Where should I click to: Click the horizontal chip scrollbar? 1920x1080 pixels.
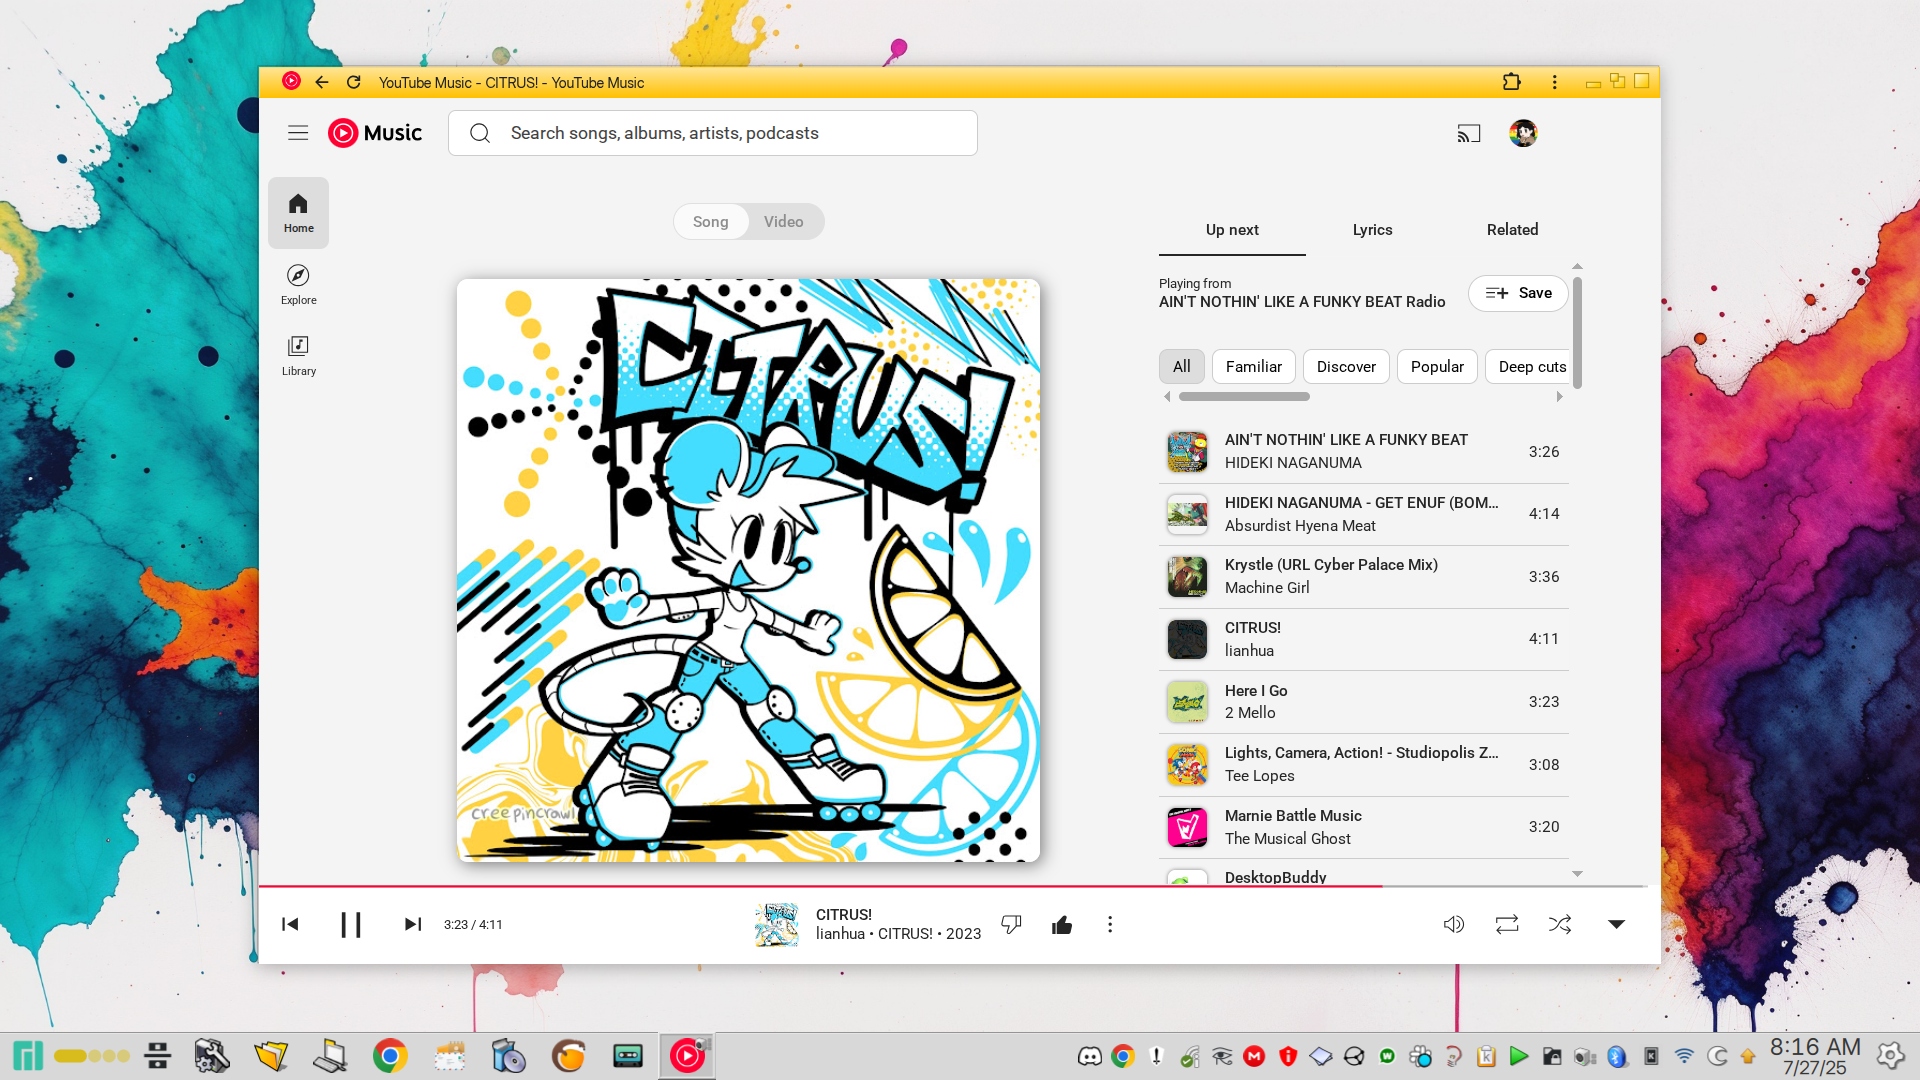coord(1244,397)
